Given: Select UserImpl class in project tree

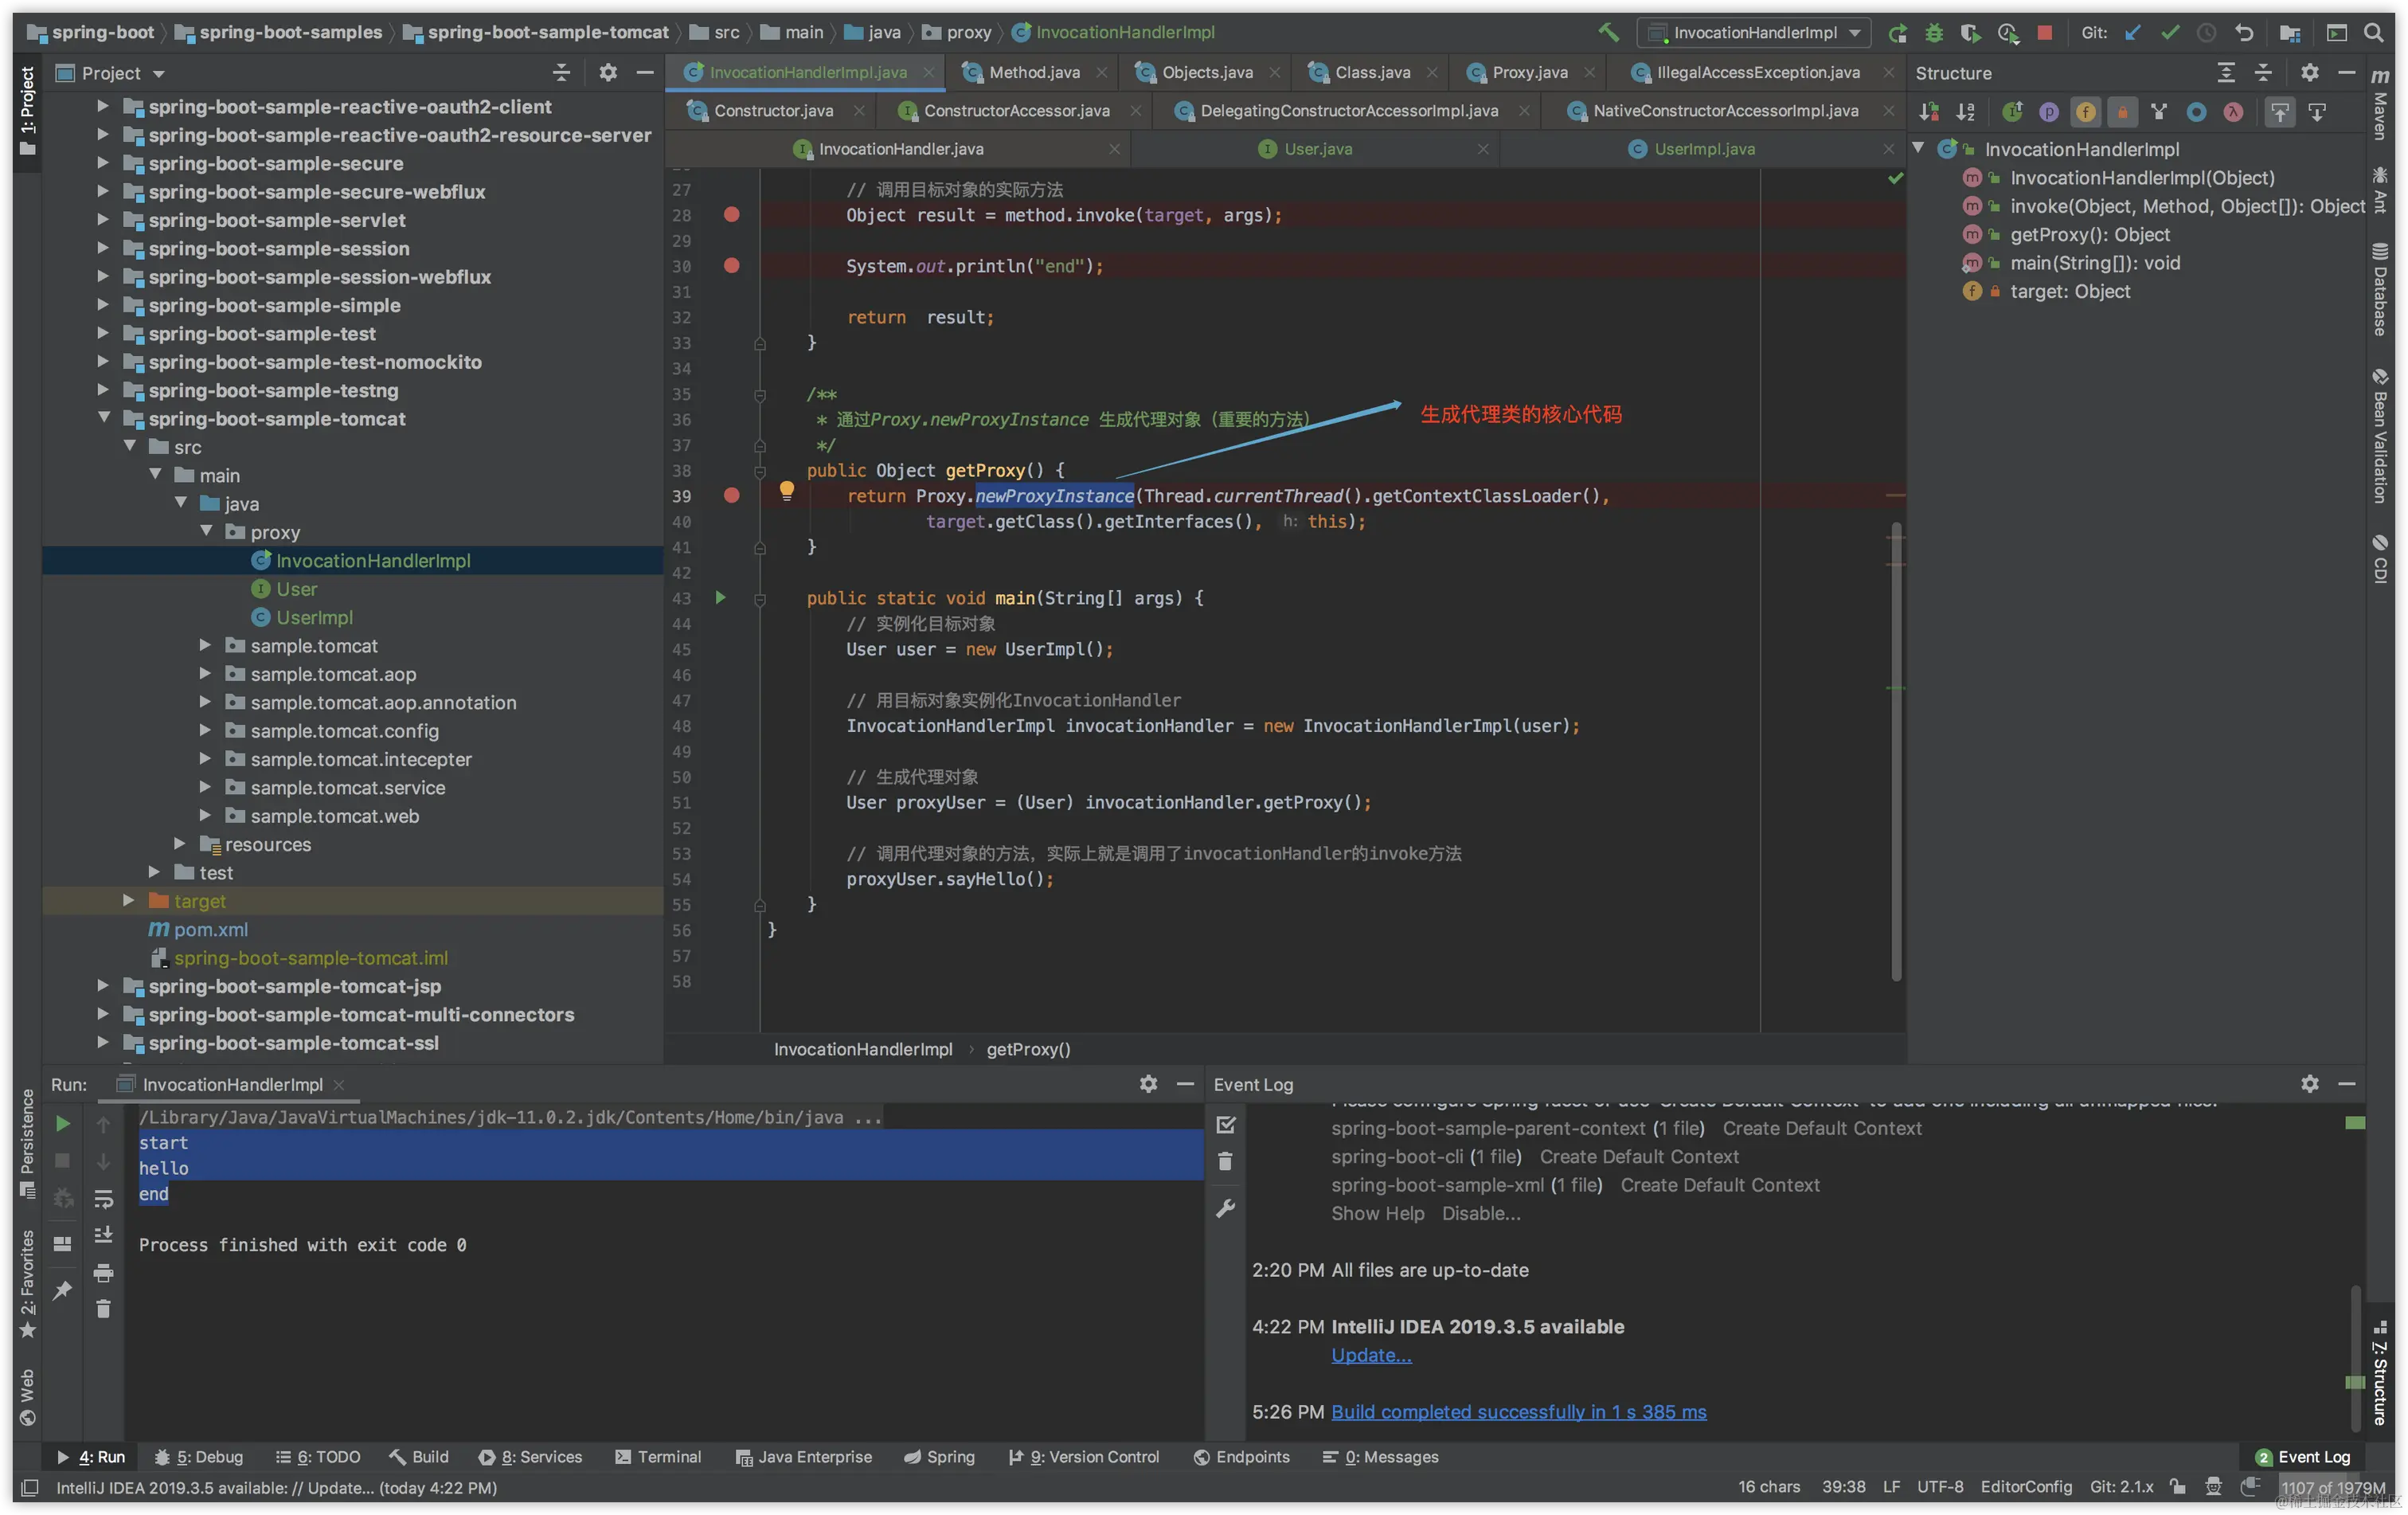Looking at the screenshot, I should [314, 617].
